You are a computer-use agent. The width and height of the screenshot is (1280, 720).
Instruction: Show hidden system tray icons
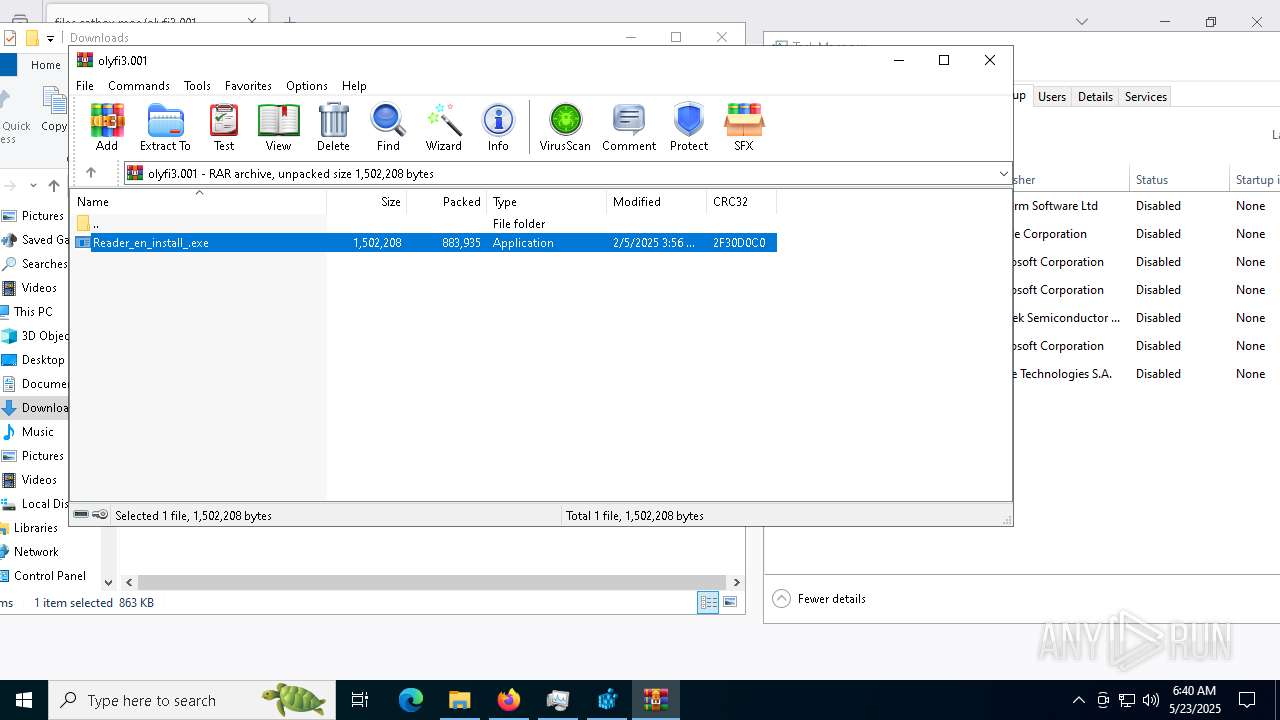tap(1078, 700)
